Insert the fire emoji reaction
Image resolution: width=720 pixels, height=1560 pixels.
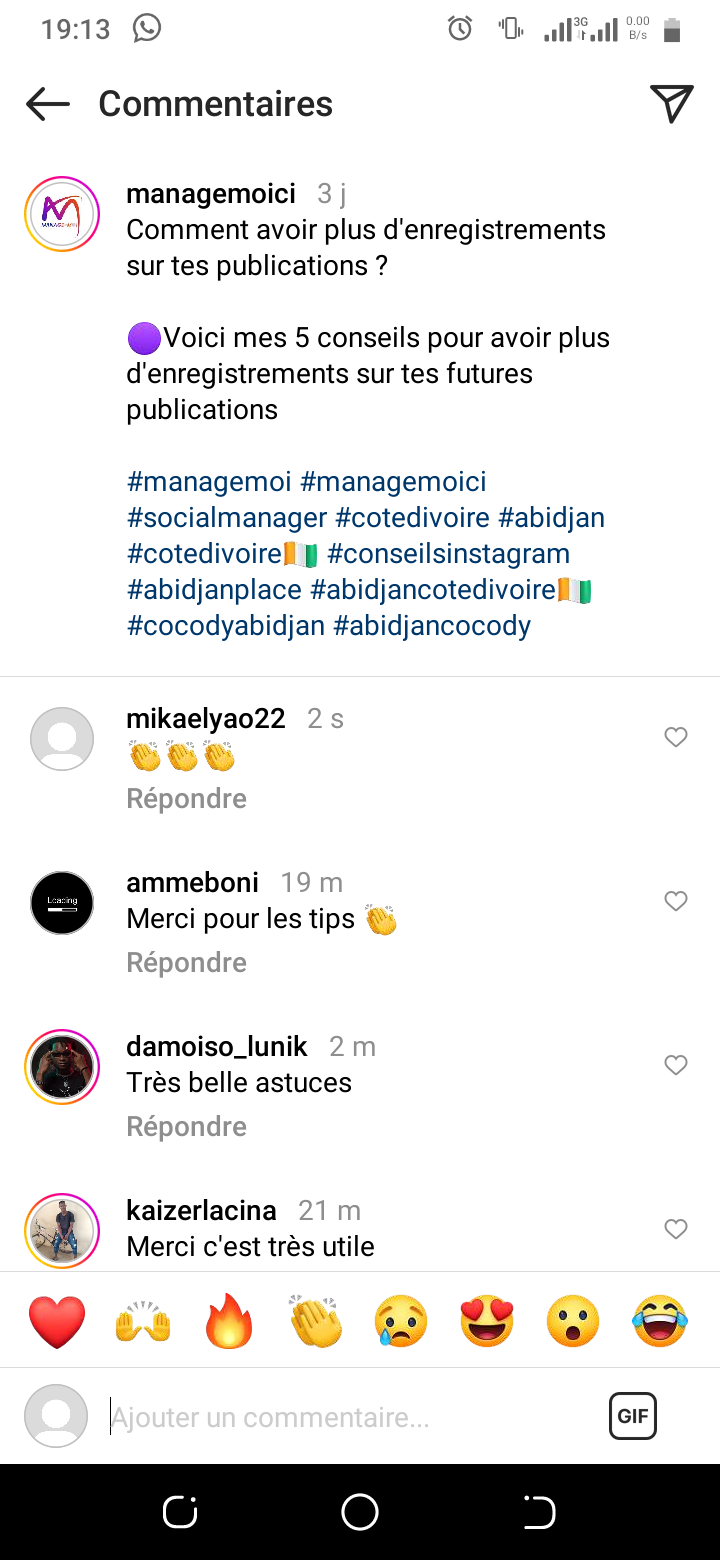tap(229, 1321)
